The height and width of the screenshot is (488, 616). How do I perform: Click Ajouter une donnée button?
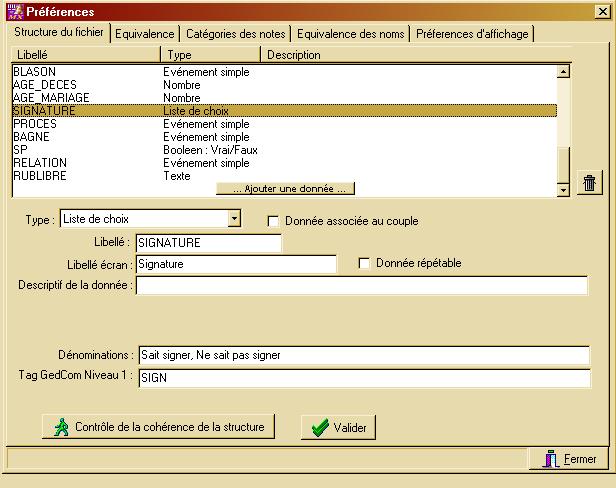[x=286, y=189]
